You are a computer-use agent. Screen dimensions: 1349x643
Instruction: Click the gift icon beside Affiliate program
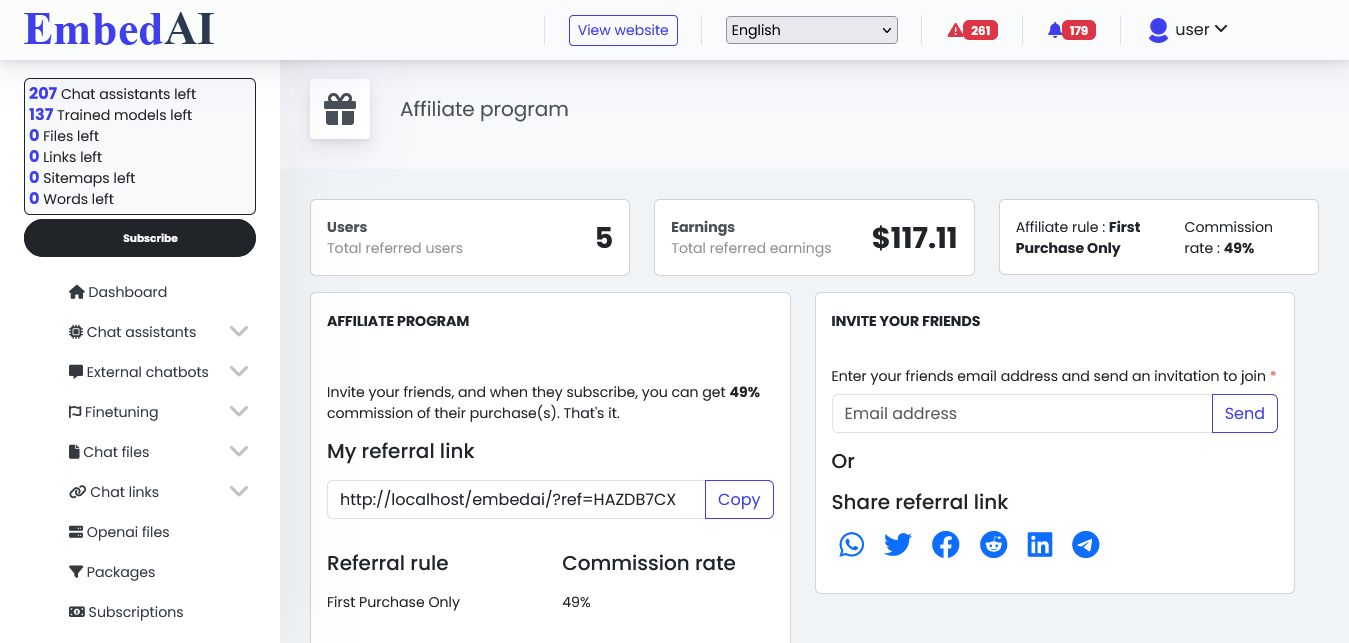[340, 109]
